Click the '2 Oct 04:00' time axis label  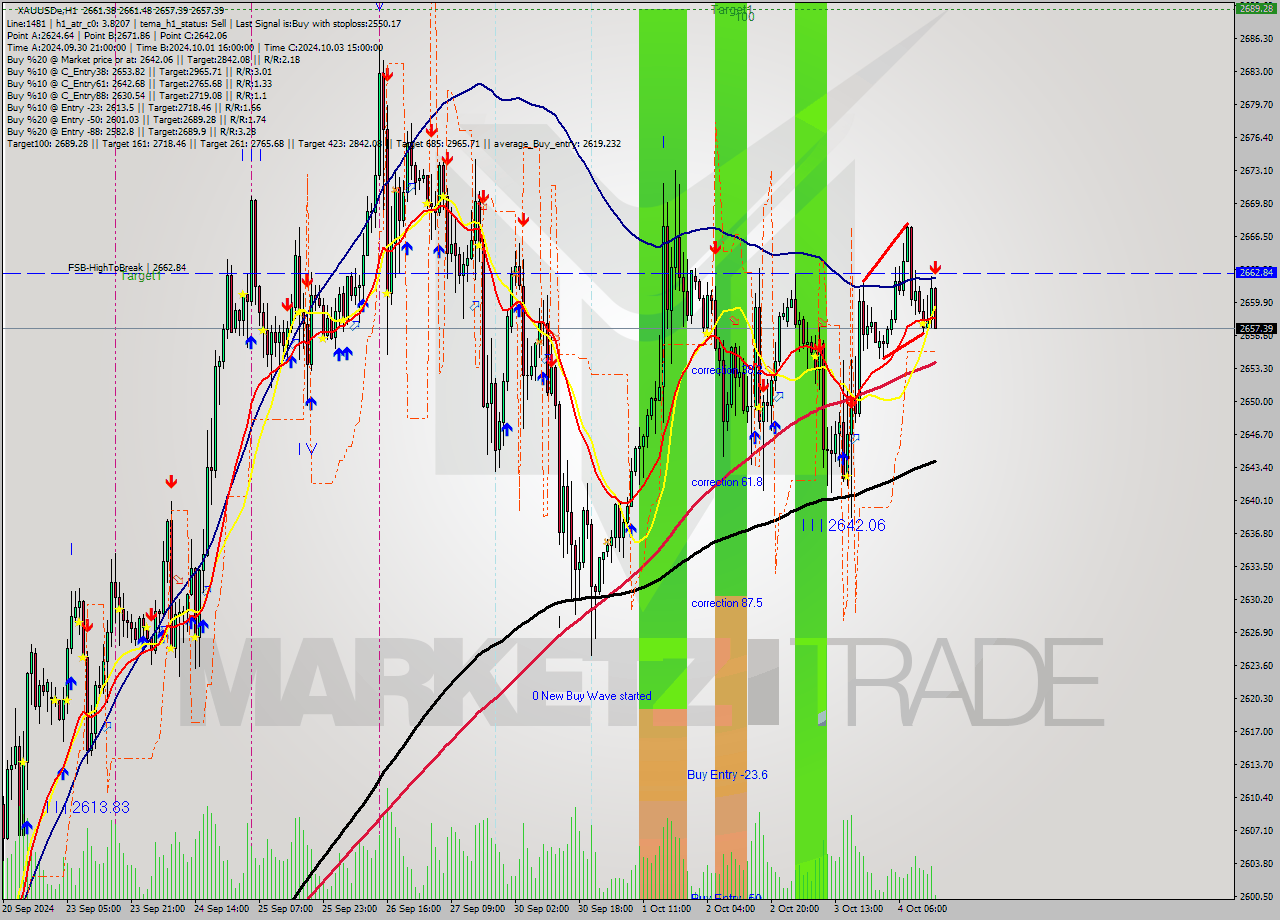731,909
